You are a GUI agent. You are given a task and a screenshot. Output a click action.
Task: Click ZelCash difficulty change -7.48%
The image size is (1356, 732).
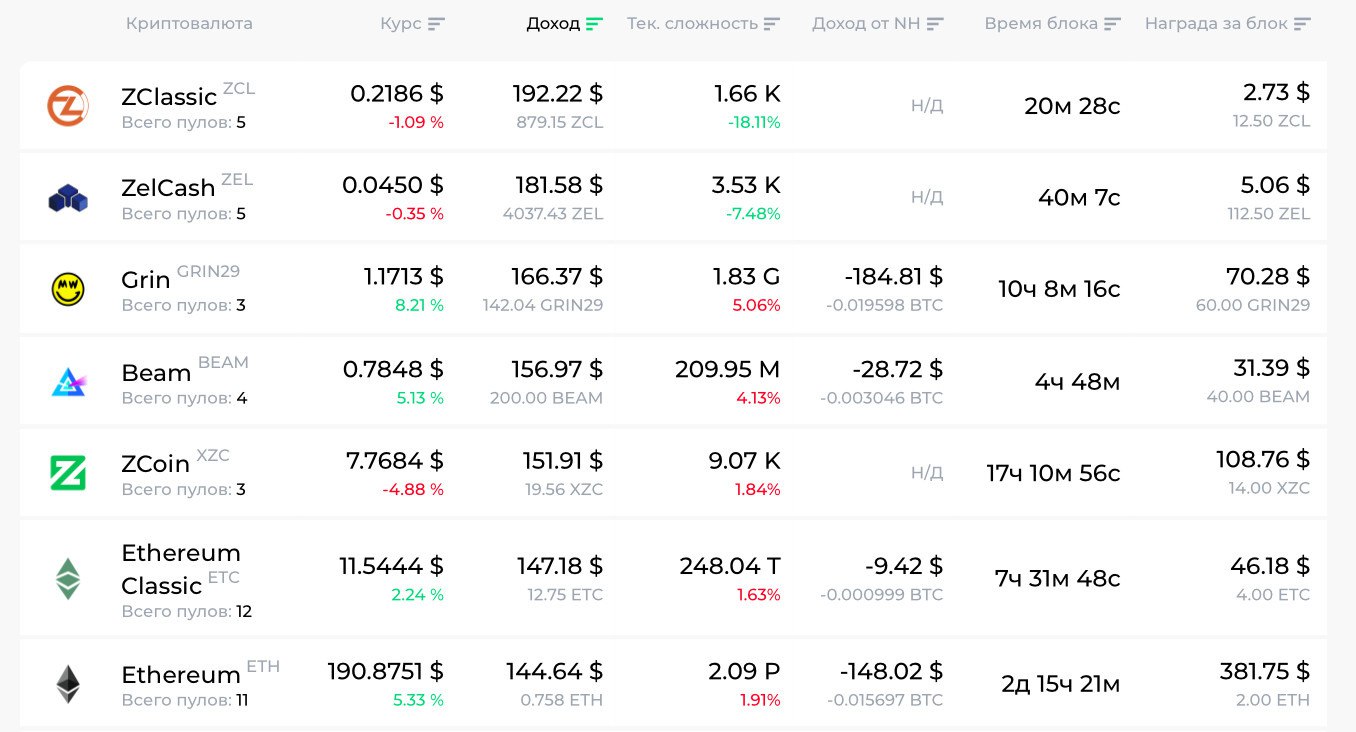tap(754, 214)
